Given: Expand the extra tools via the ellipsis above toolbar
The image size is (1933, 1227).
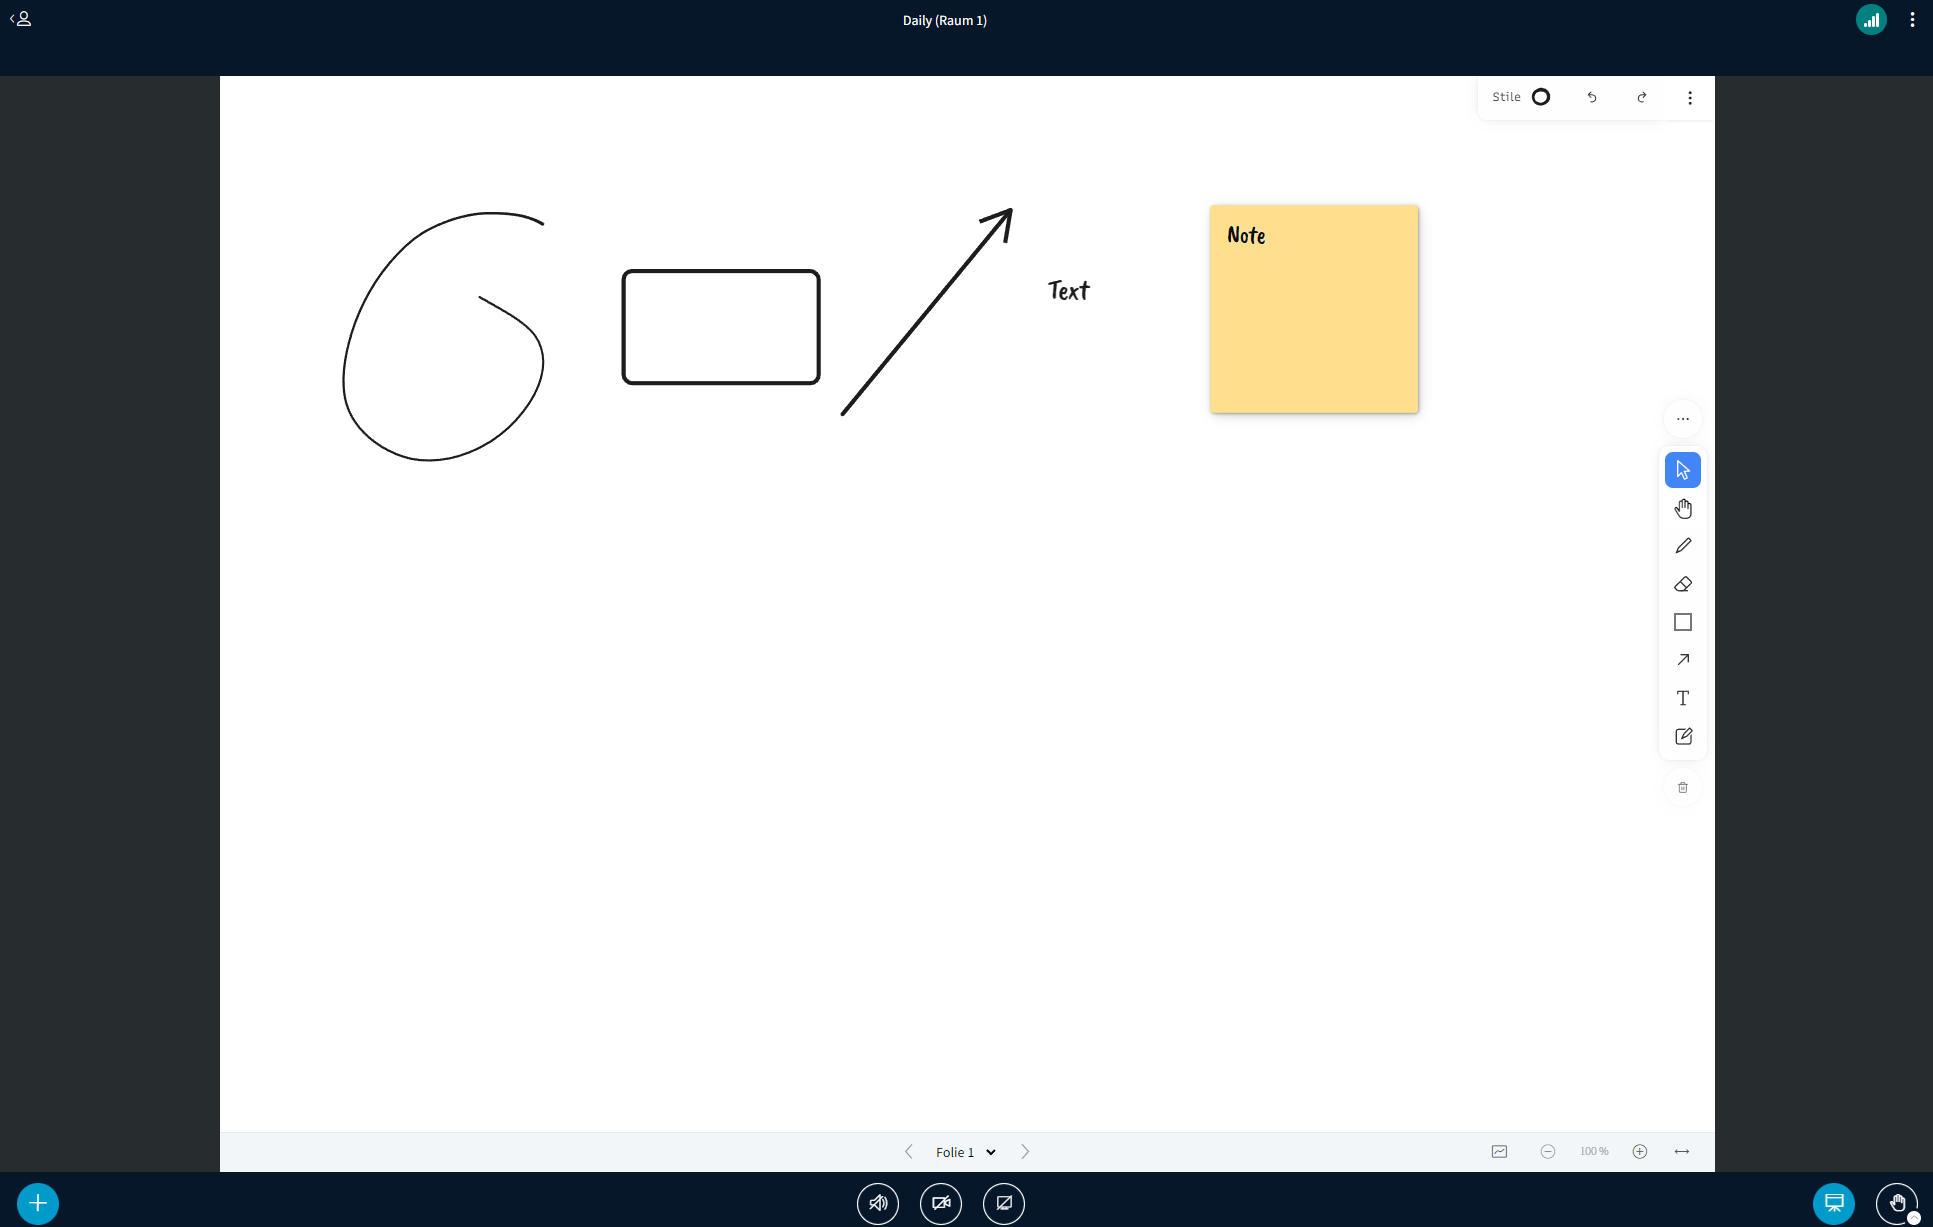Looking at the screenshot, I should pos(1682,419).
